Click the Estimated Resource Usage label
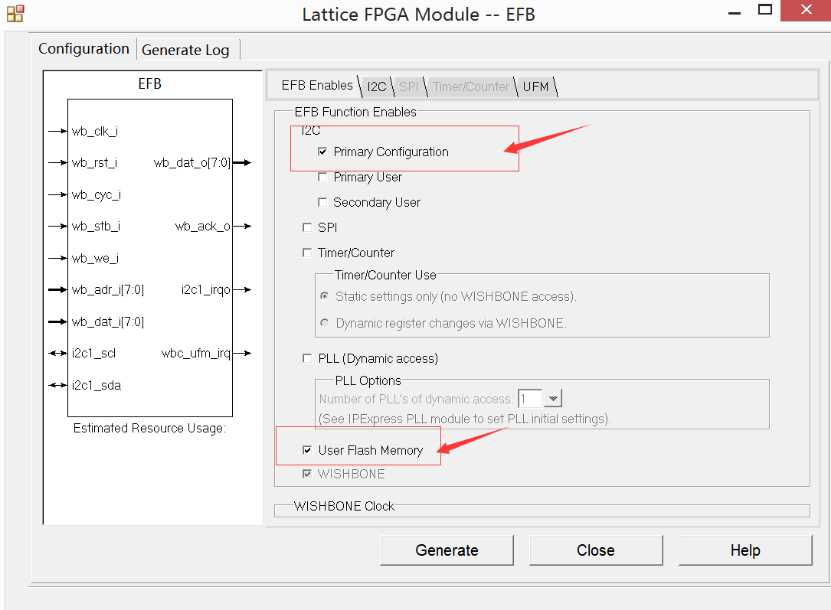 click(149, 428)
